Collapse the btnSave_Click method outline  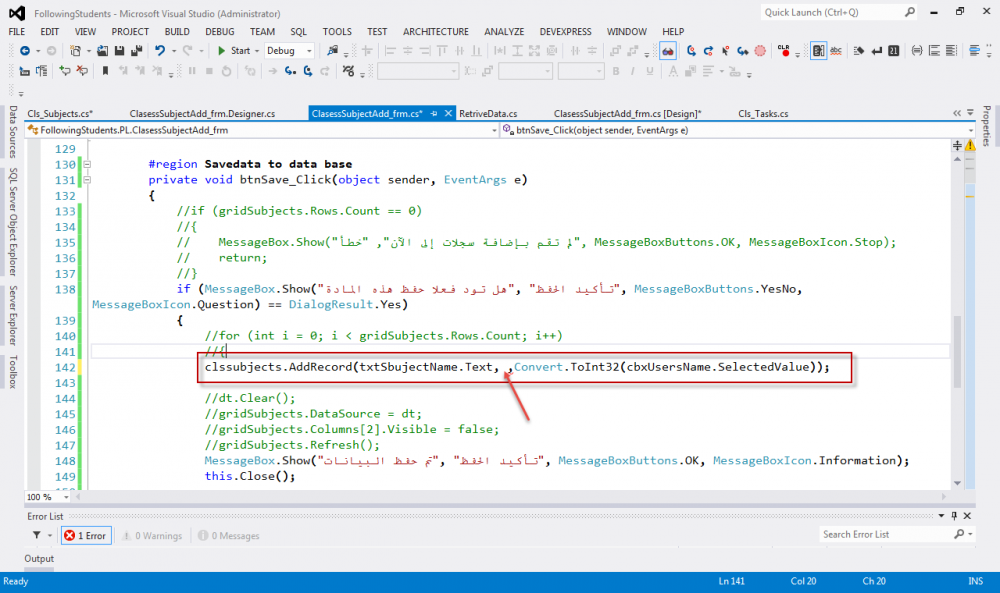[87, 180]
